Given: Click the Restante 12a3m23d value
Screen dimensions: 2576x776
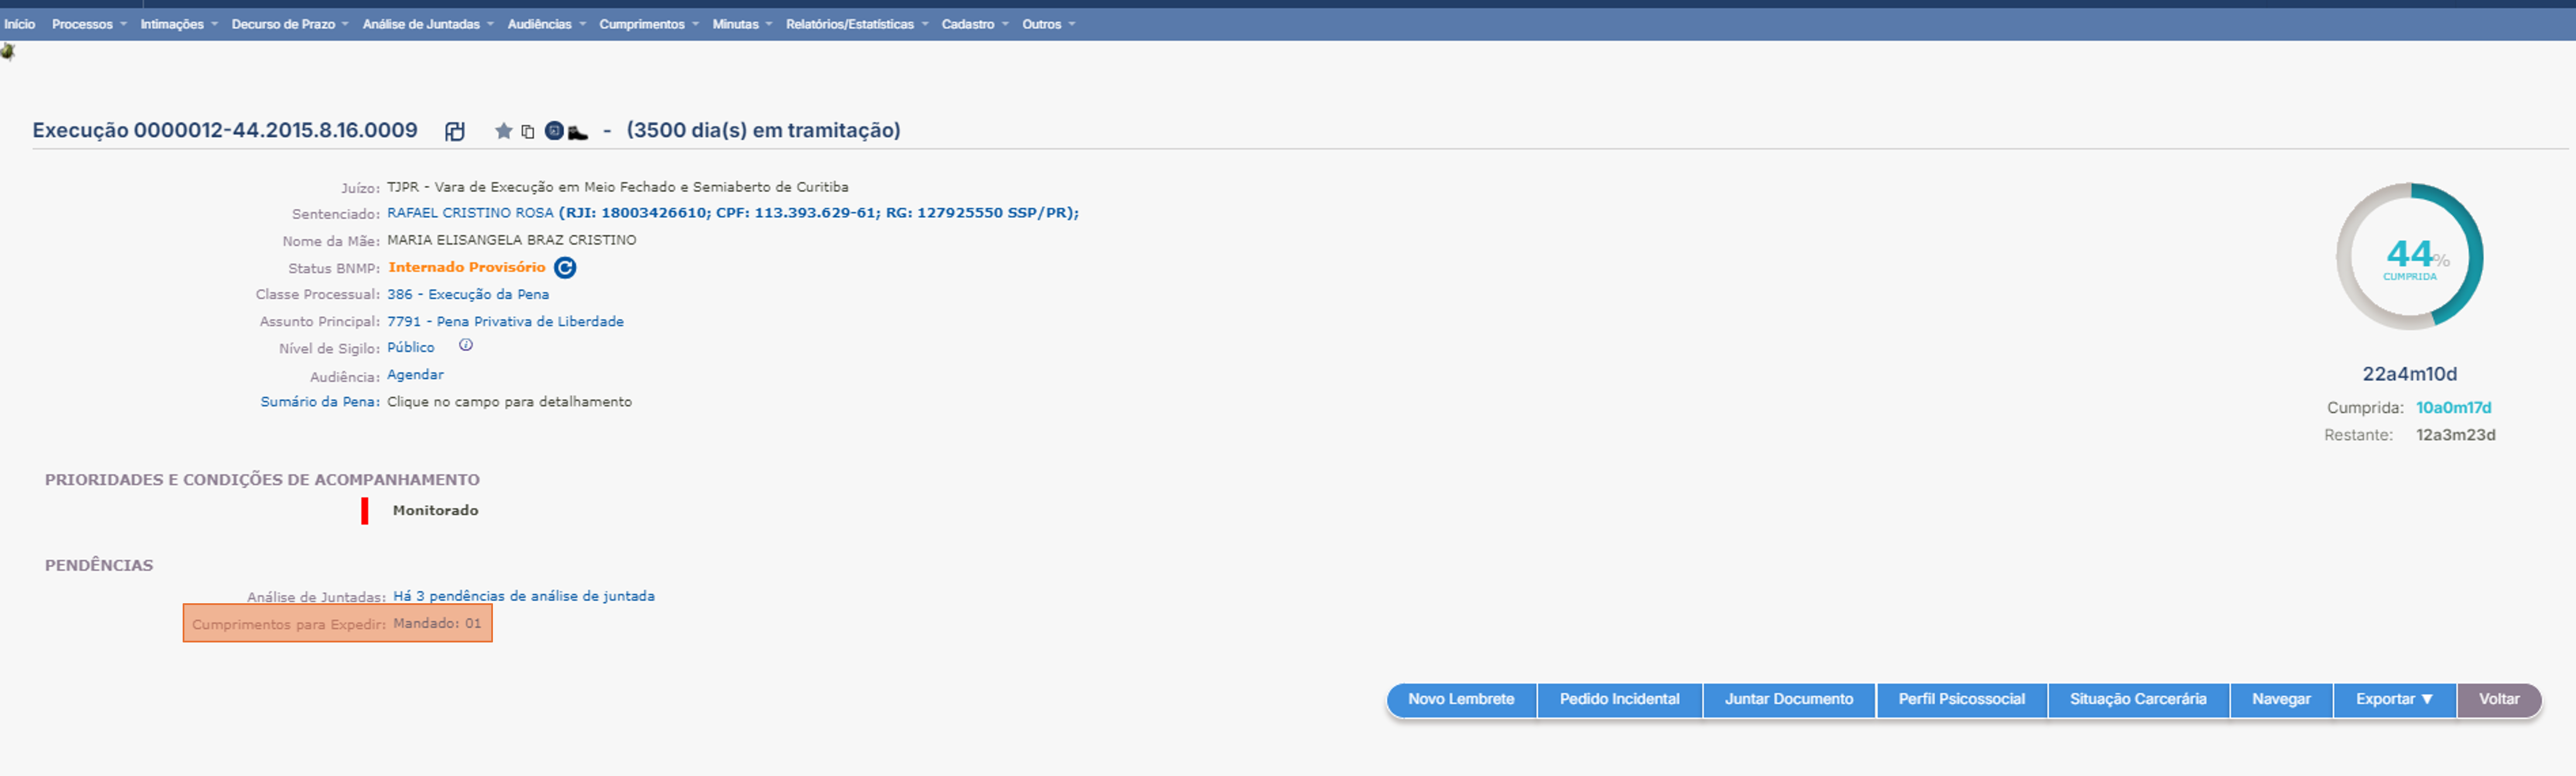Looking at the screenshot, I should (2455, 435).
